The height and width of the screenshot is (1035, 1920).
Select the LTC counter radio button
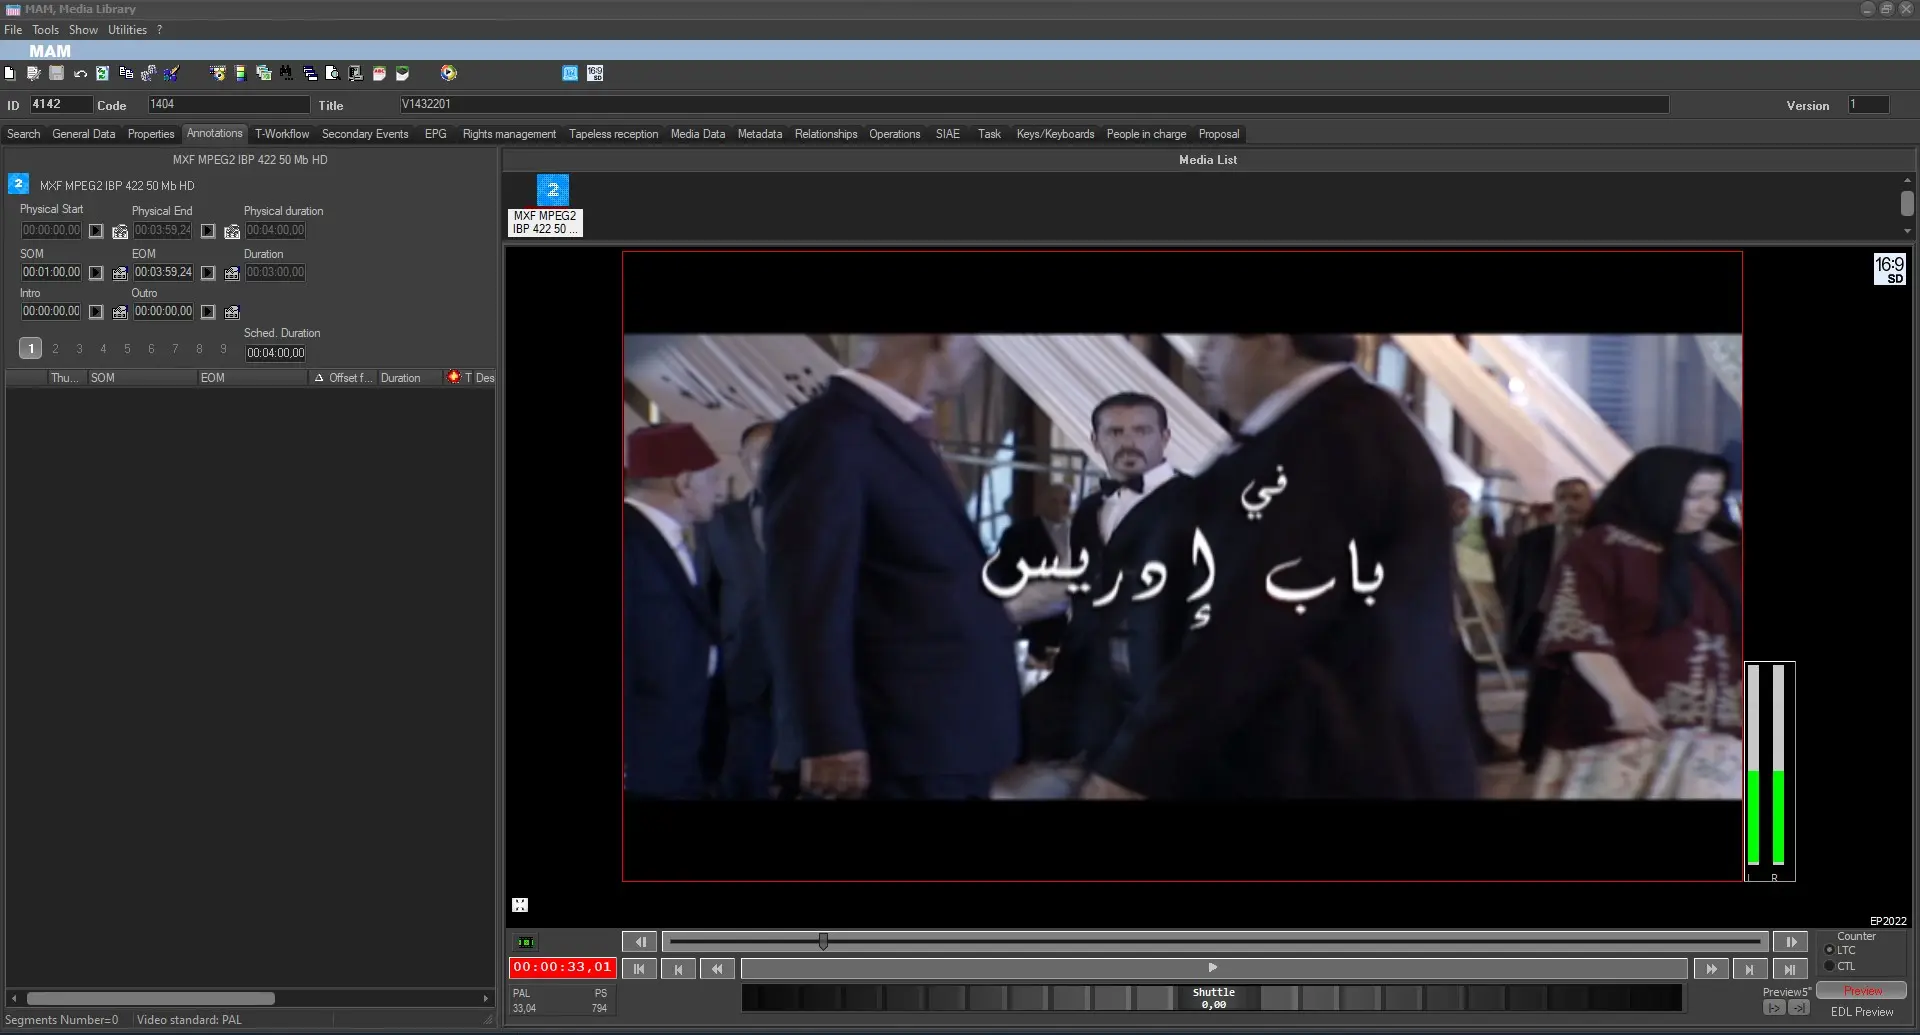point(1829,950)
